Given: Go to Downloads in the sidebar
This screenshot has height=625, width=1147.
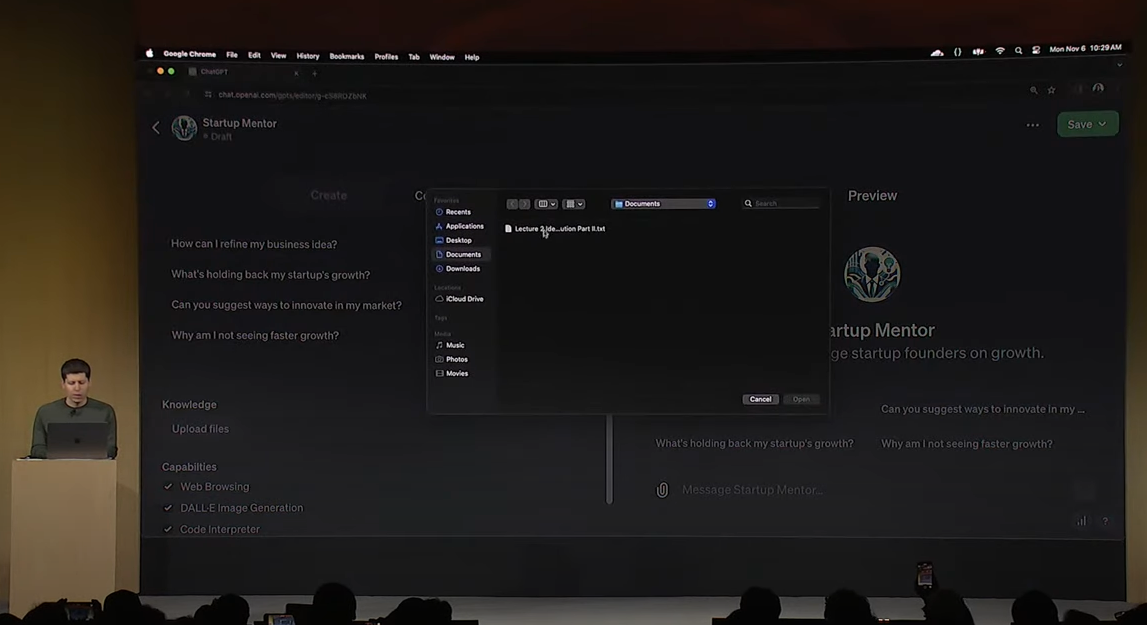Looking at the screenshot, I should [x=462, y=269].
